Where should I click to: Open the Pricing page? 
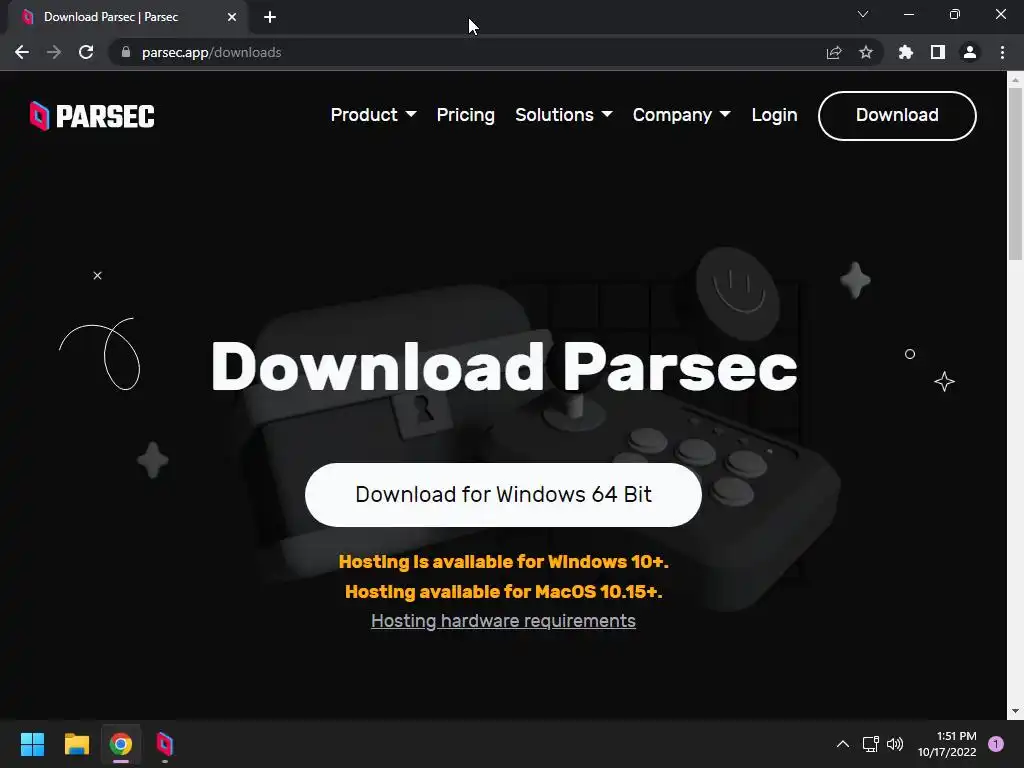point(466,115)
